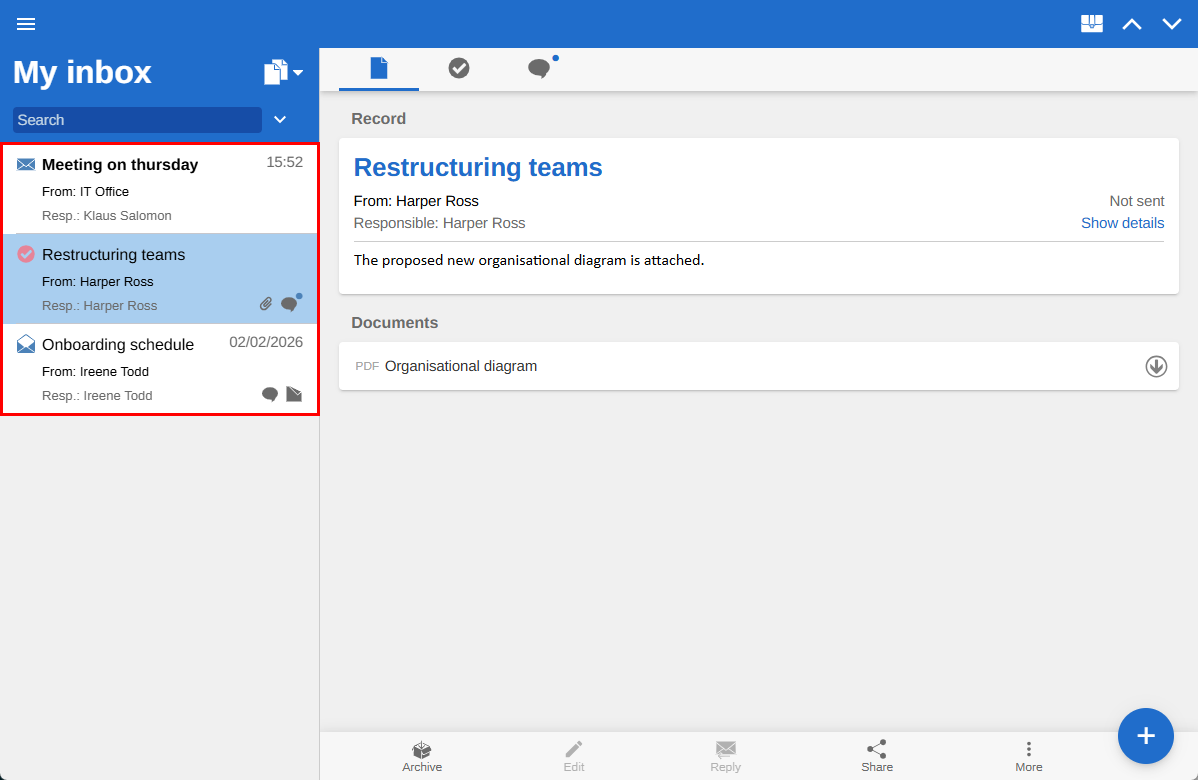Go to previous record with up chevron

[1132, 24]
